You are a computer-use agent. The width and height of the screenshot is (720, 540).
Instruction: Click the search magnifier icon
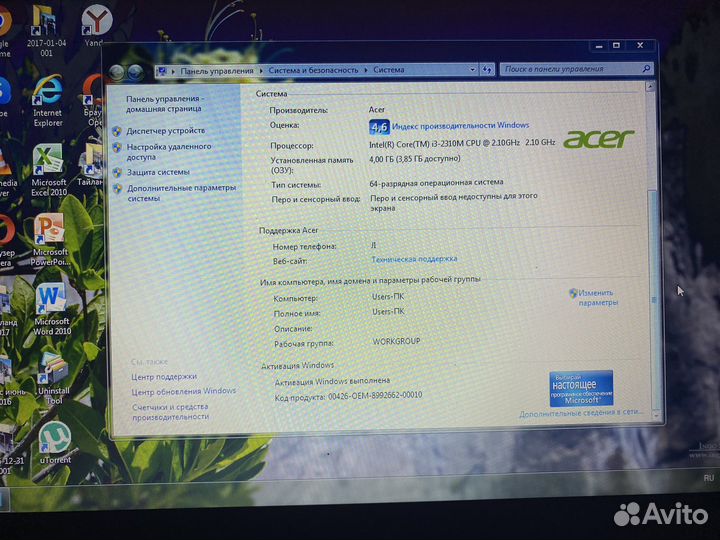[x=646, y=68]
